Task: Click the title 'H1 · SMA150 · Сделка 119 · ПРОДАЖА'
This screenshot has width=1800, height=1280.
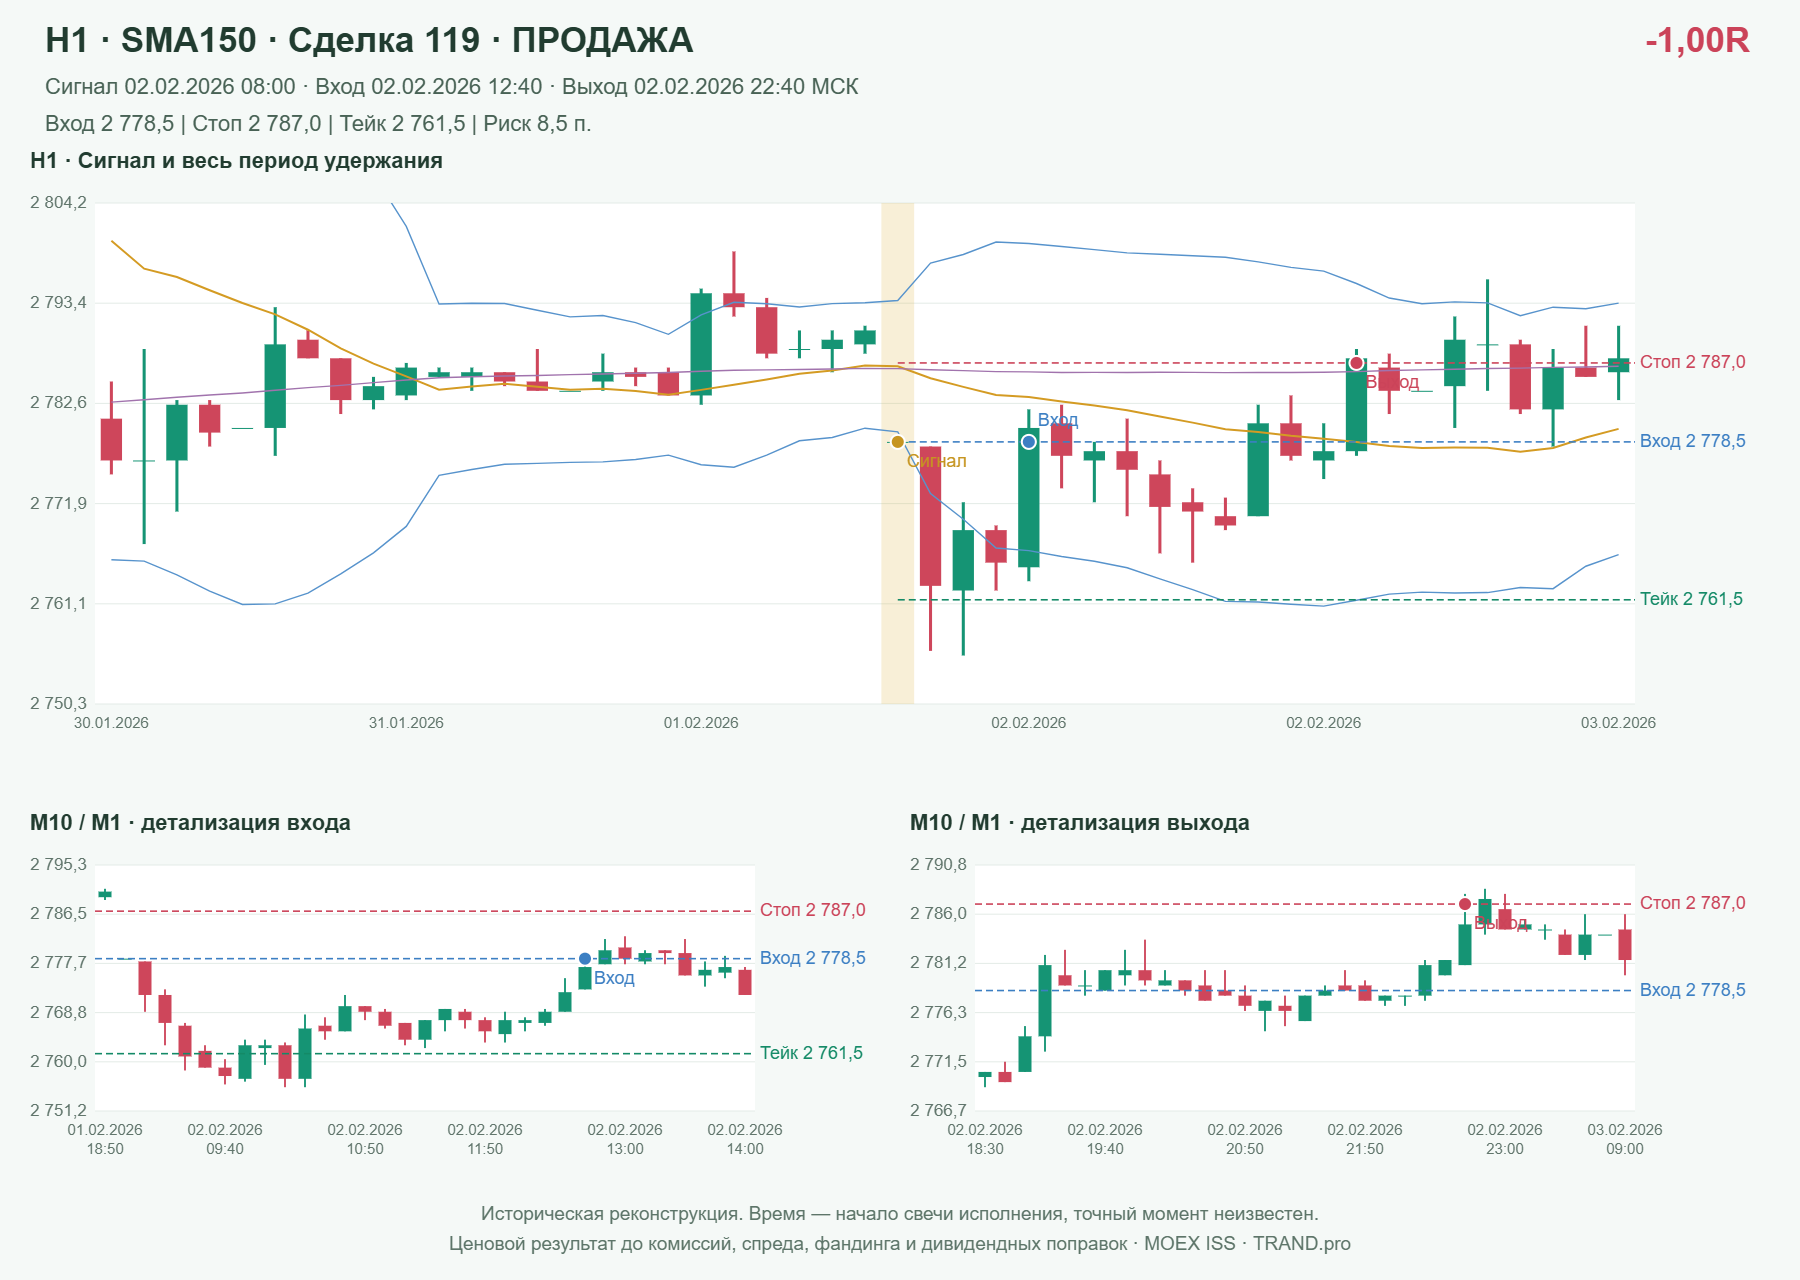Action: 369,40
